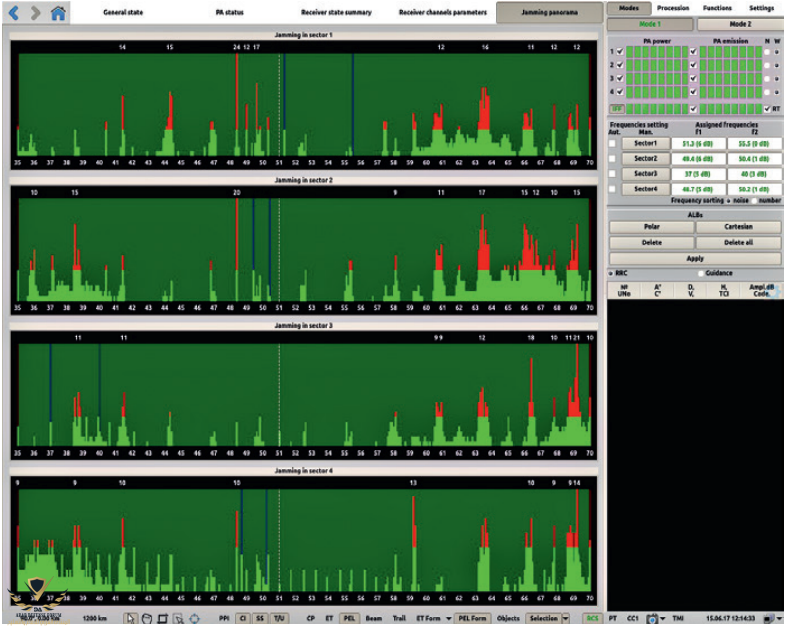Expand the ET Form dropdown arrow

(x=448, y=618)
